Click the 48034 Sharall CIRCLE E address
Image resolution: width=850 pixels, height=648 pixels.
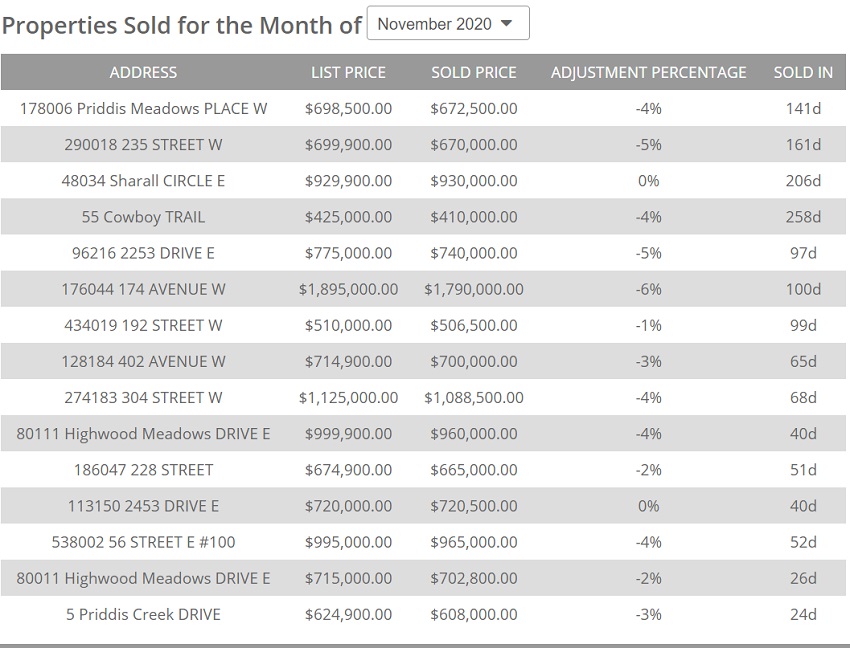(143, 181)
